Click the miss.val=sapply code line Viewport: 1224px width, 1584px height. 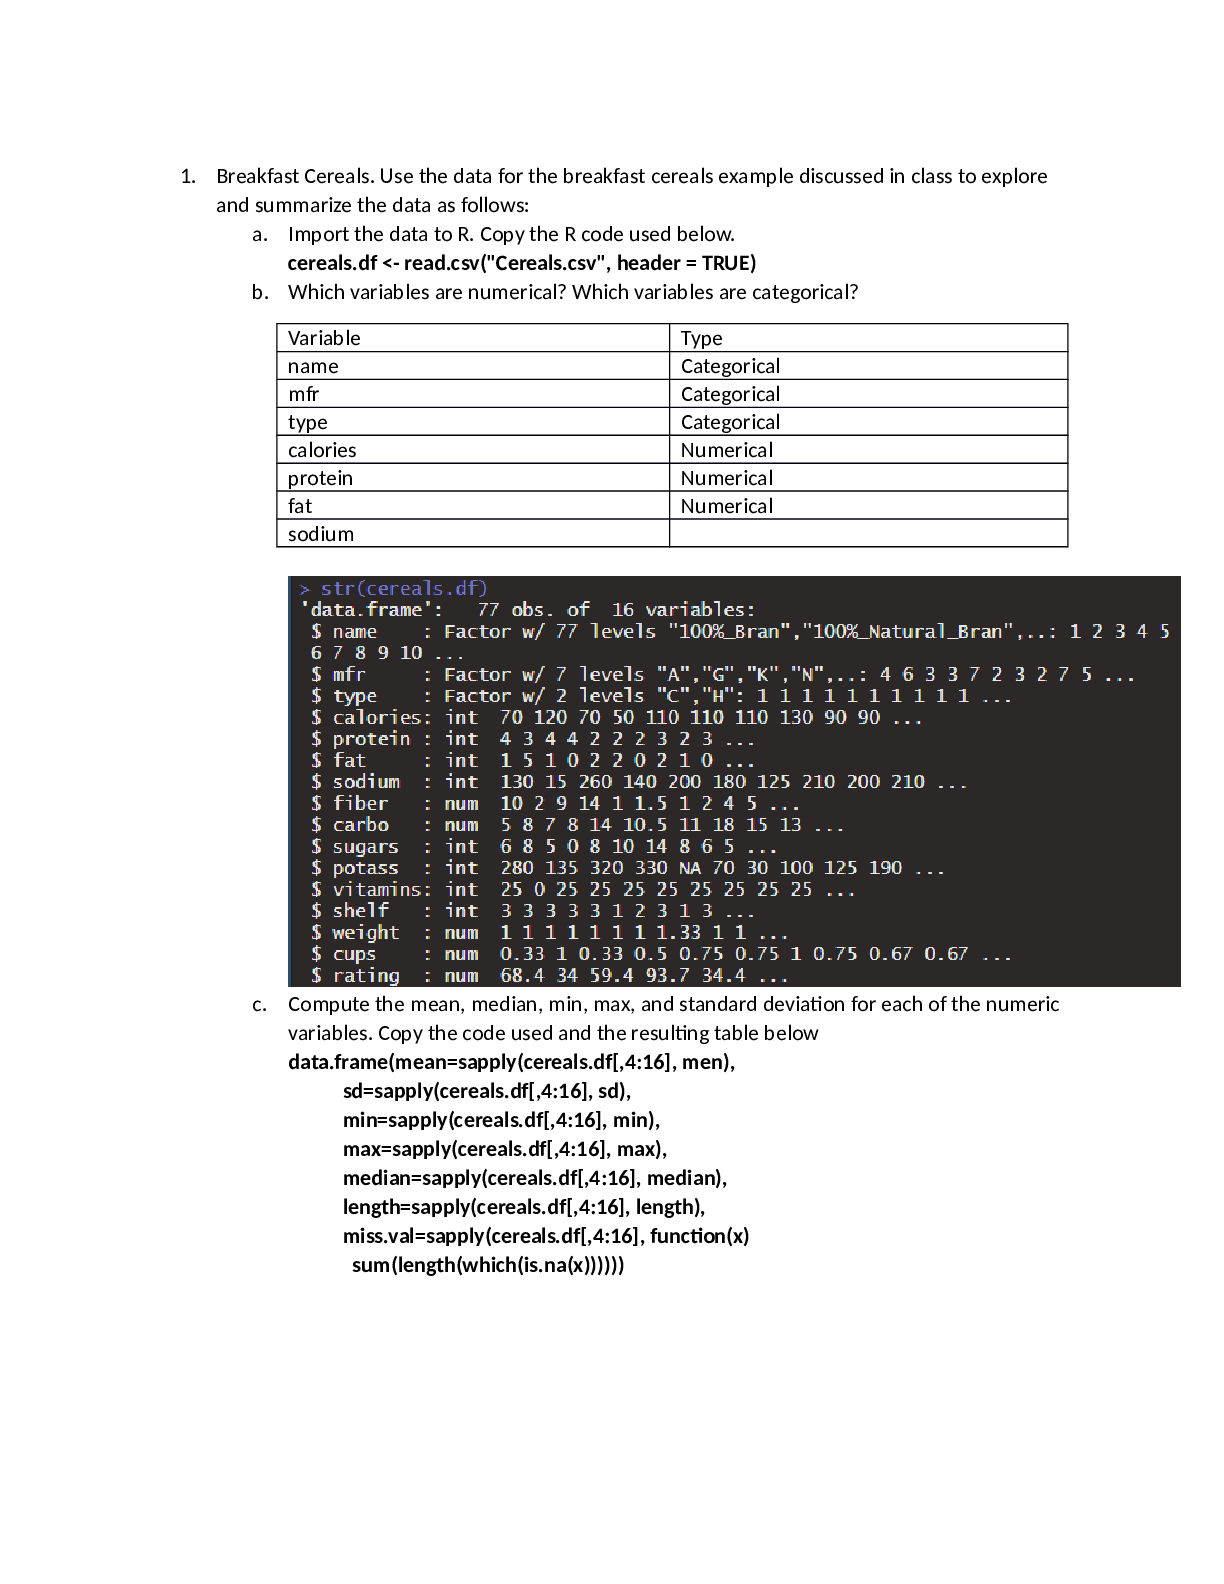(545, 1236)
